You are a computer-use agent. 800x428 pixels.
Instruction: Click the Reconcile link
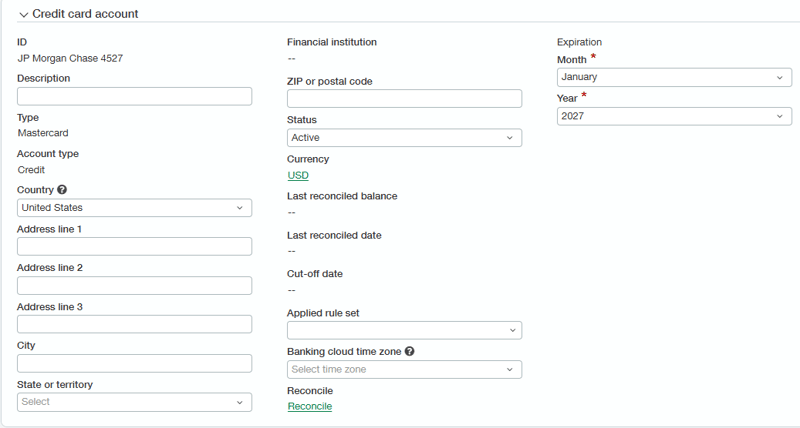(x=309, y=406)
